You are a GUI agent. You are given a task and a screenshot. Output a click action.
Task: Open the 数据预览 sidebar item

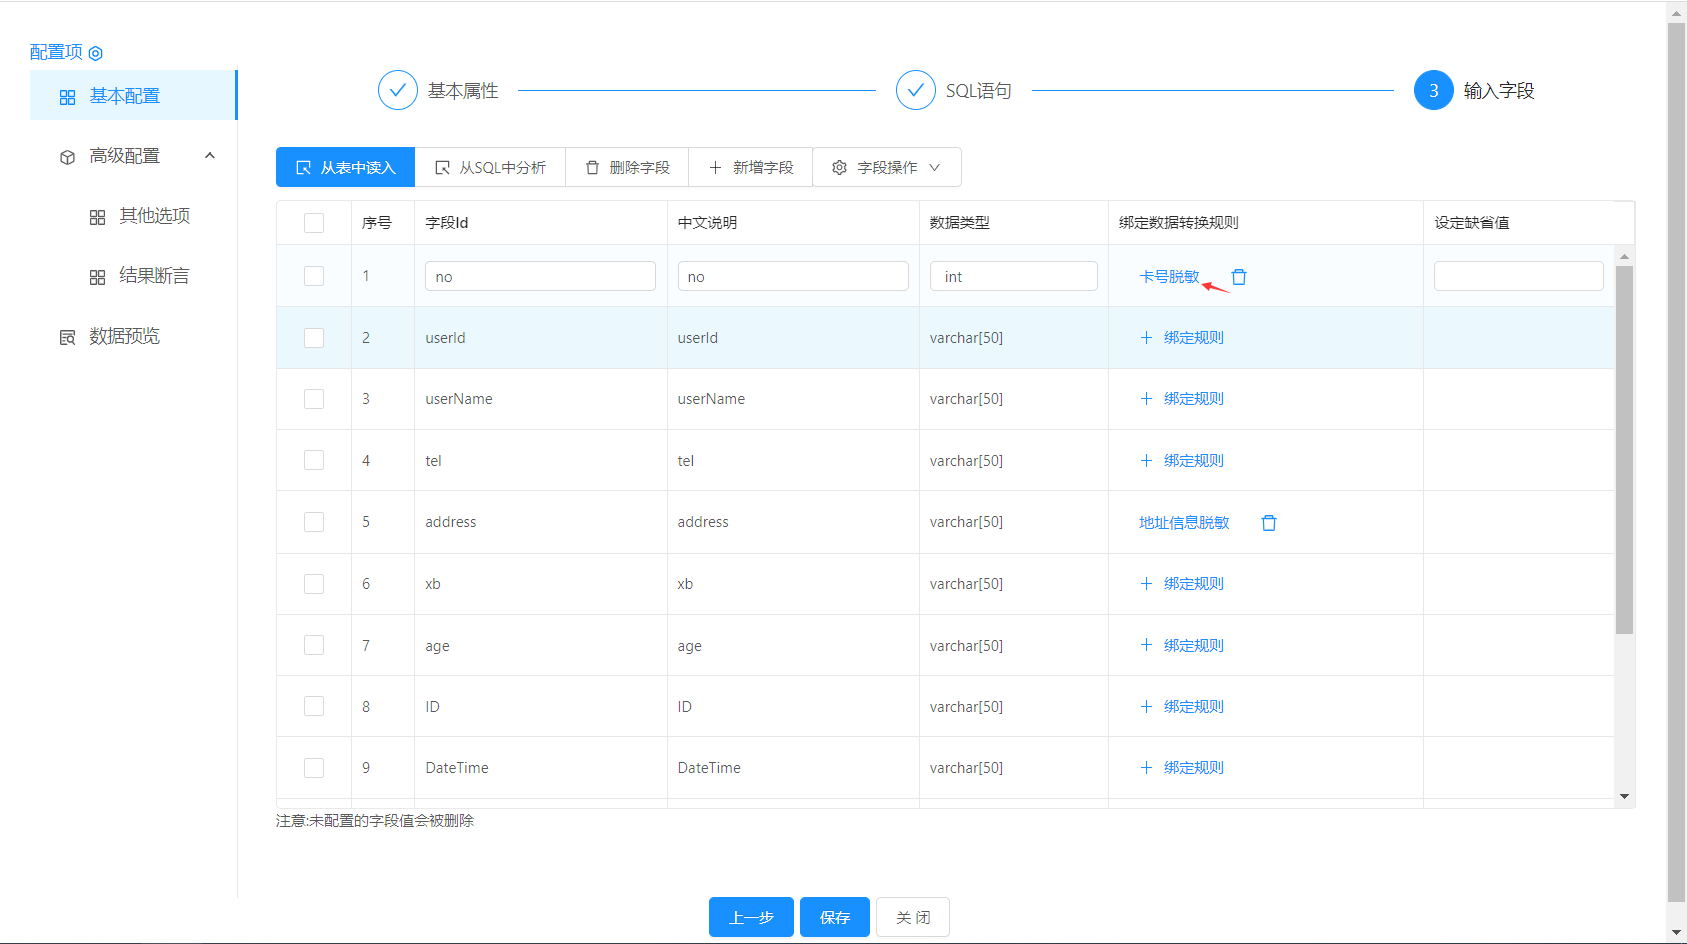tap(124, 336)
